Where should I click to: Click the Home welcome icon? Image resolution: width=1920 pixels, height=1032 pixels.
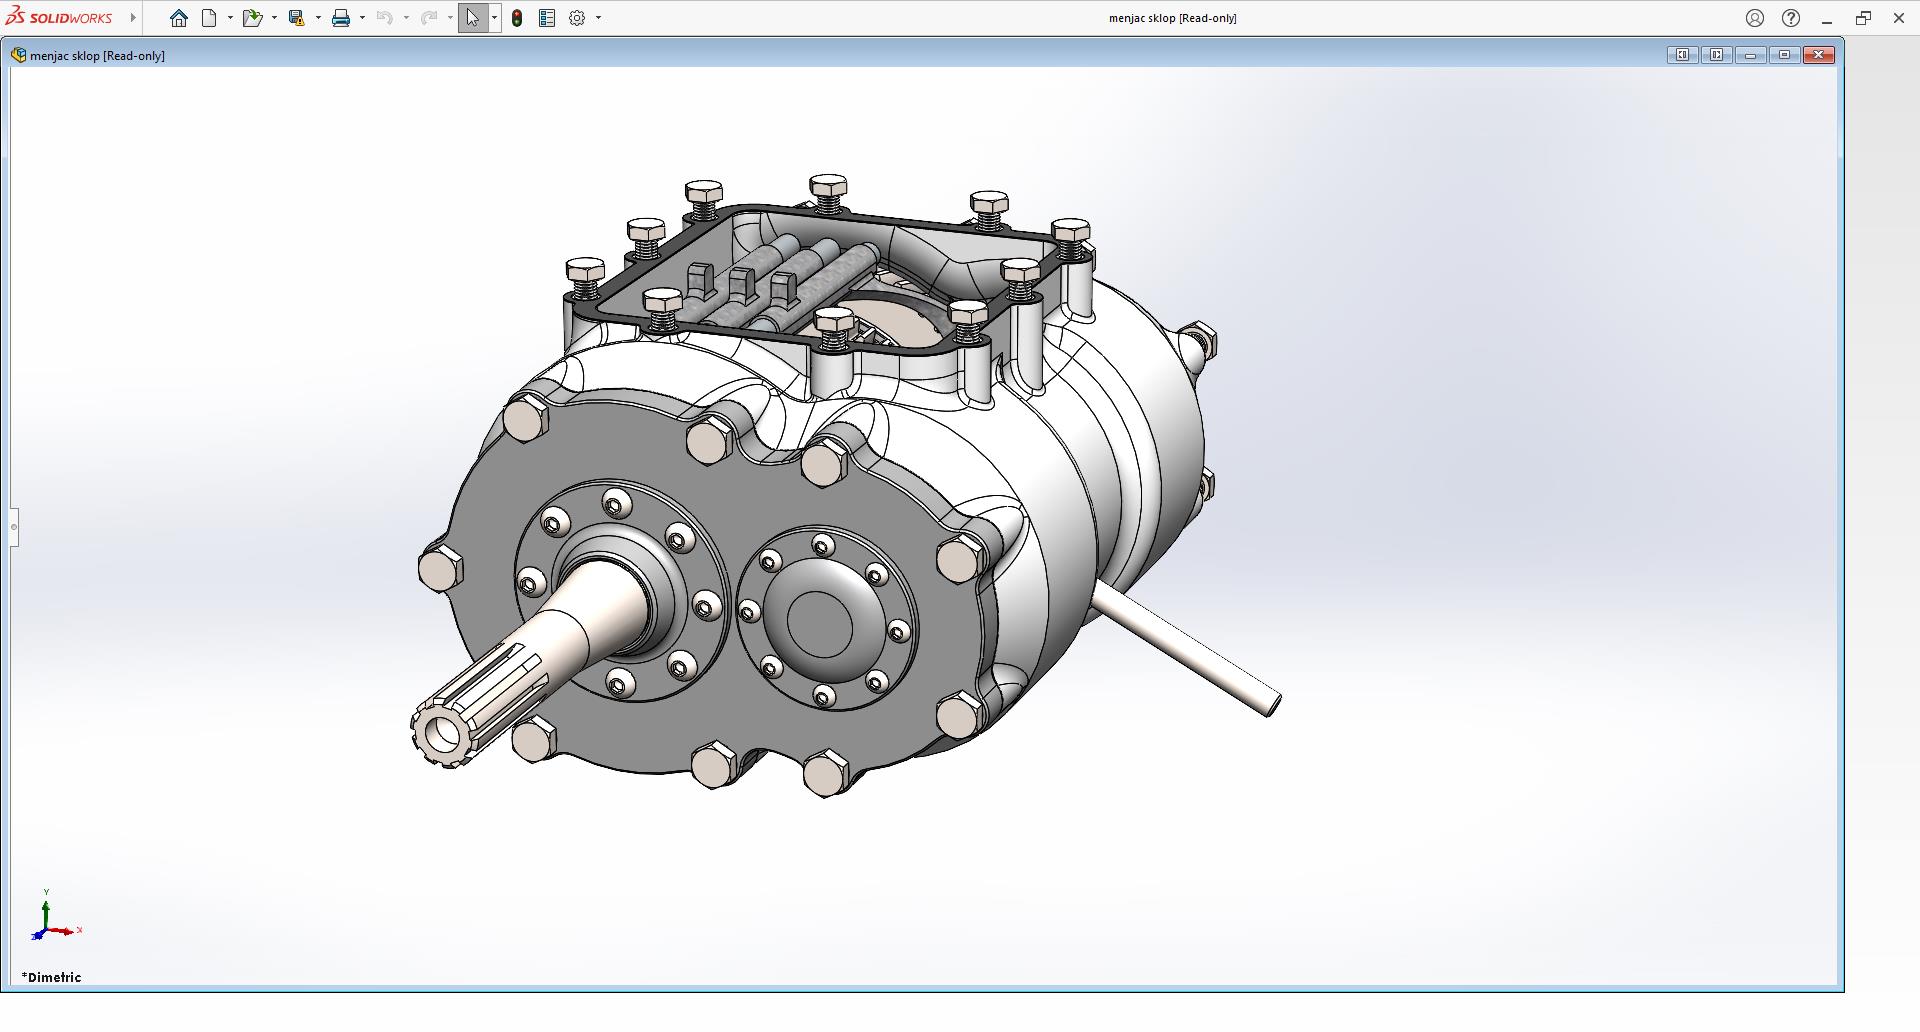[x=179, y=18]
